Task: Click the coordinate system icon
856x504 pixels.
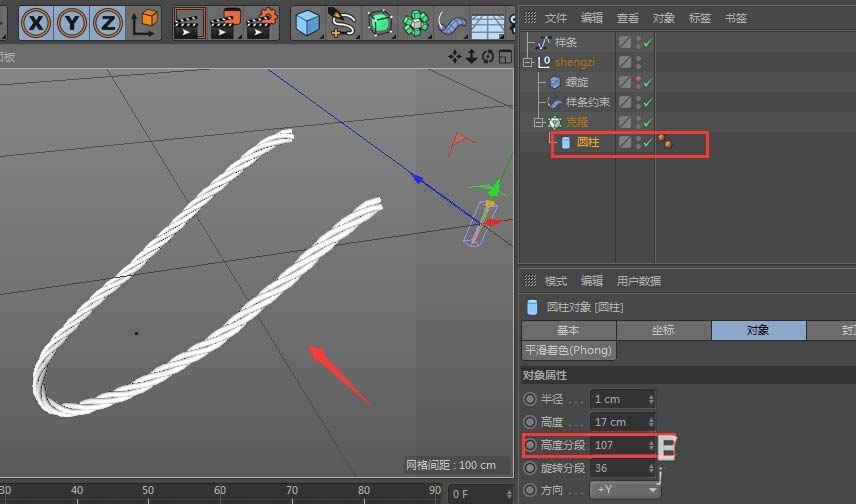Action: point(144,21)
